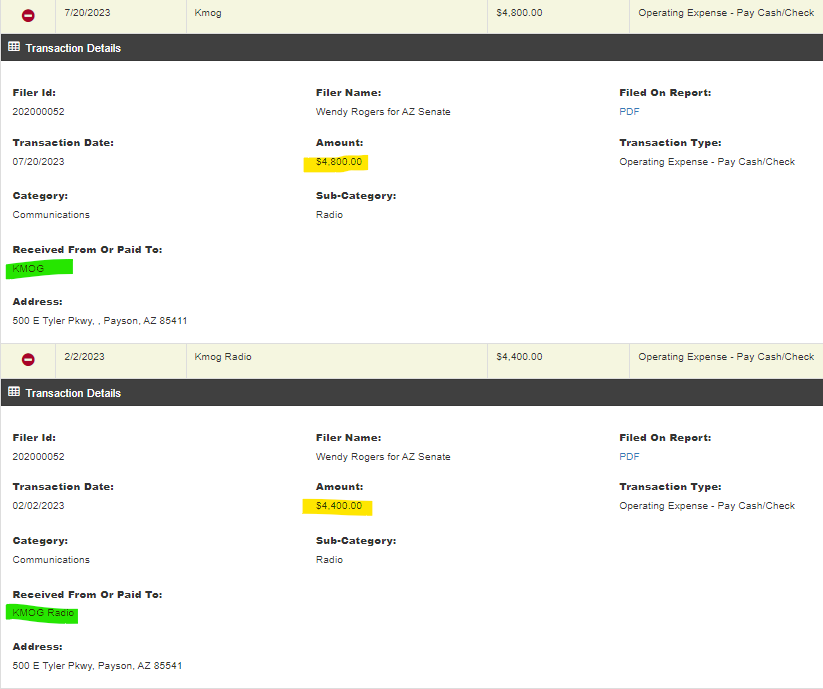Select the 7/20/2023 date cell
Screen dimensions: 823x689
click(121, 16)
